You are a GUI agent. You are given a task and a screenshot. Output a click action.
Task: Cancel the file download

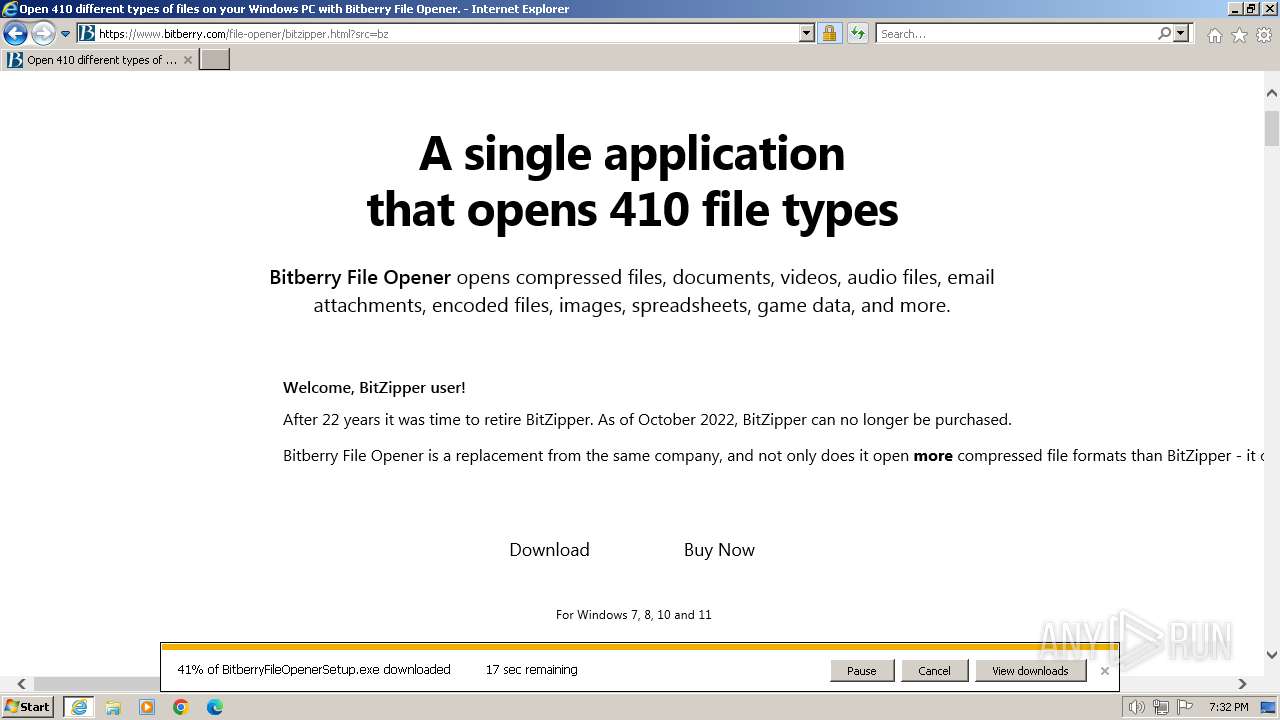[934, 671]
